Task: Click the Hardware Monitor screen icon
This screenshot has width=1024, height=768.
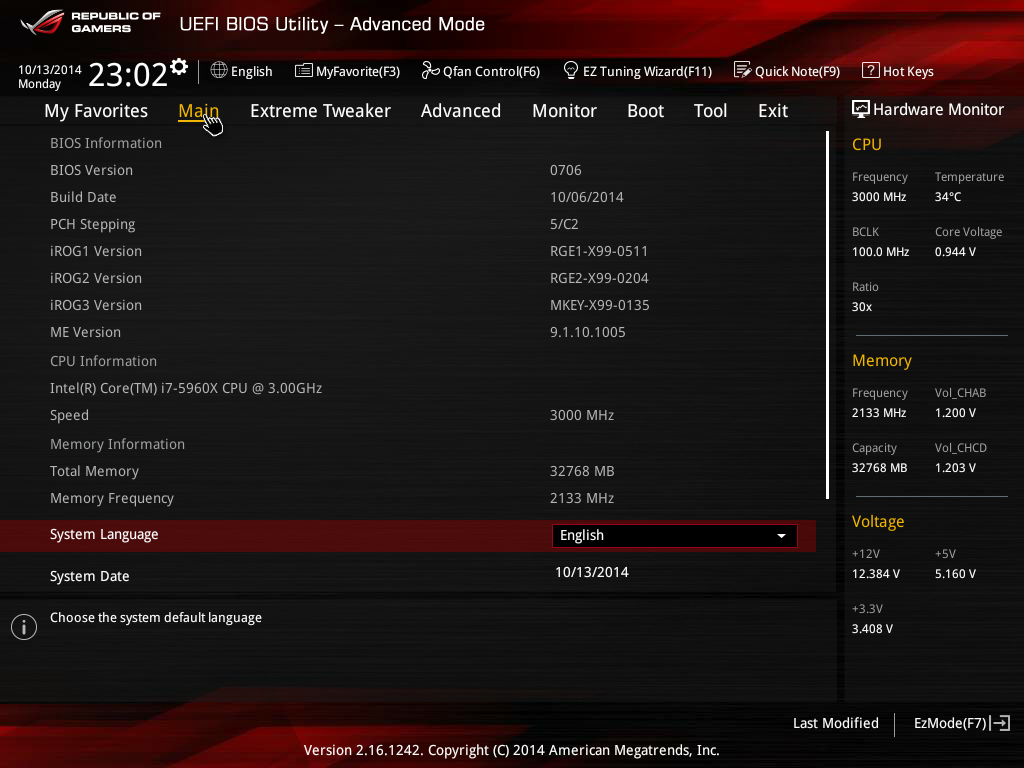Action: (x=861, y=109)
